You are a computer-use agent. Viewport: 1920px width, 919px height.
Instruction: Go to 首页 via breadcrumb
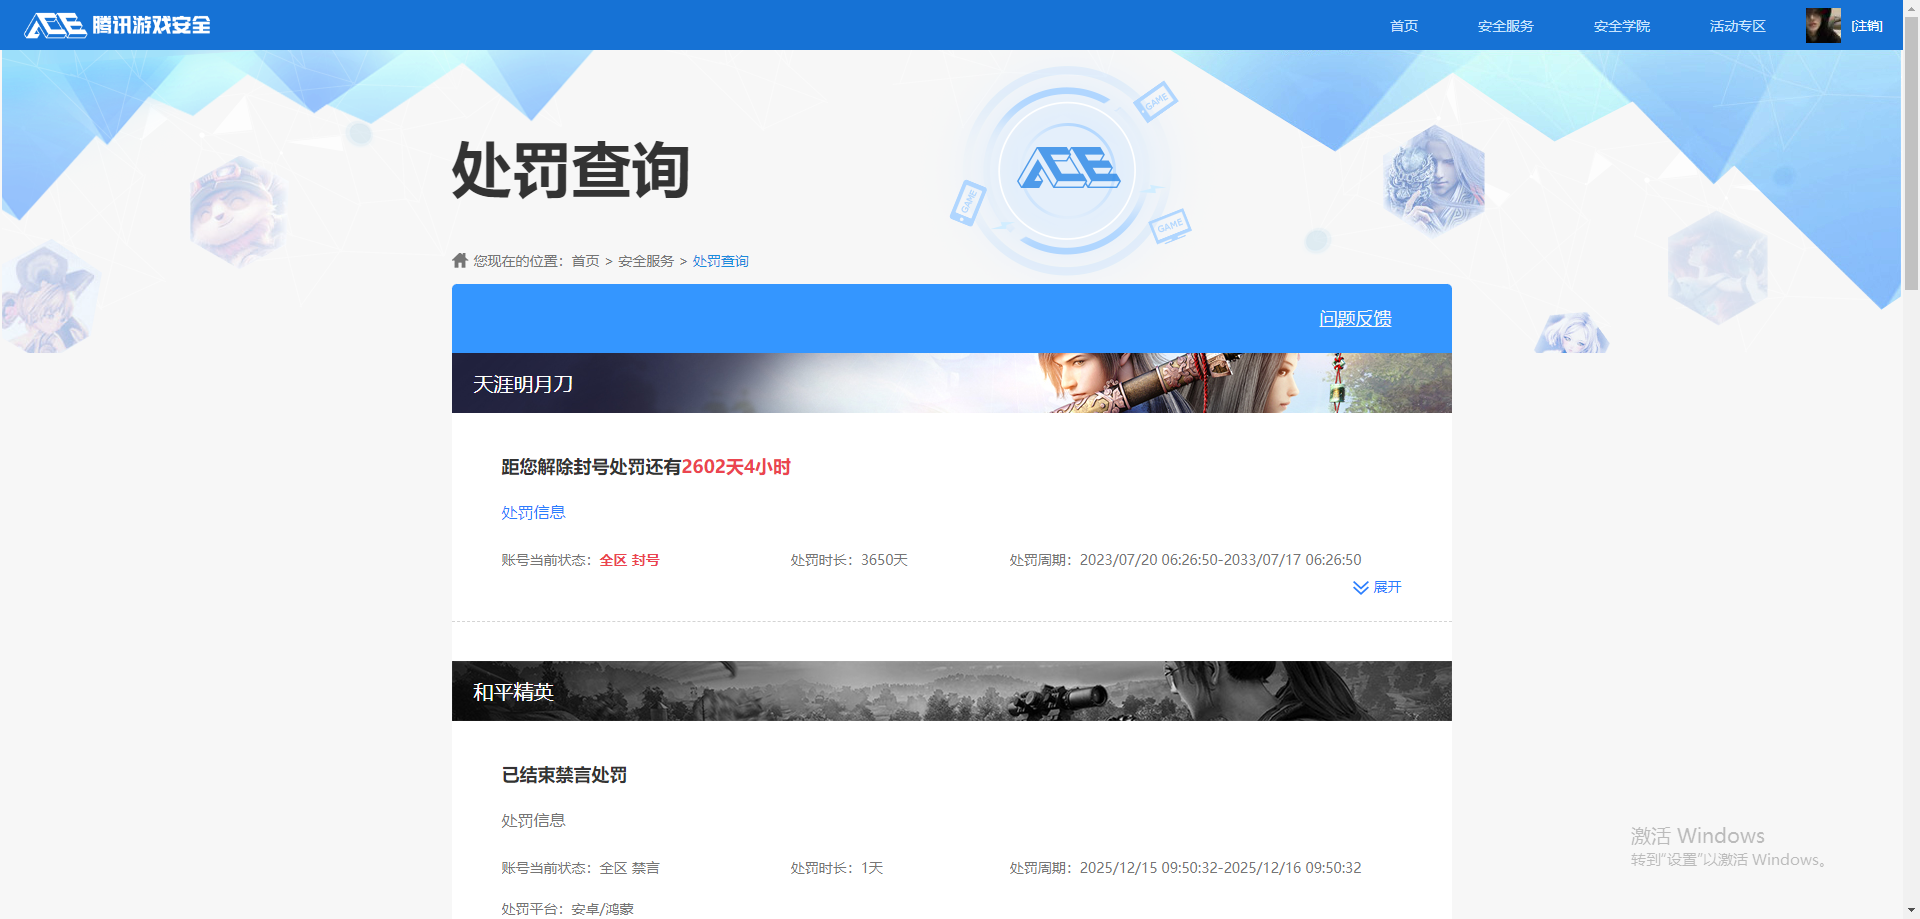pyautogui.click(x=585, y=261)
